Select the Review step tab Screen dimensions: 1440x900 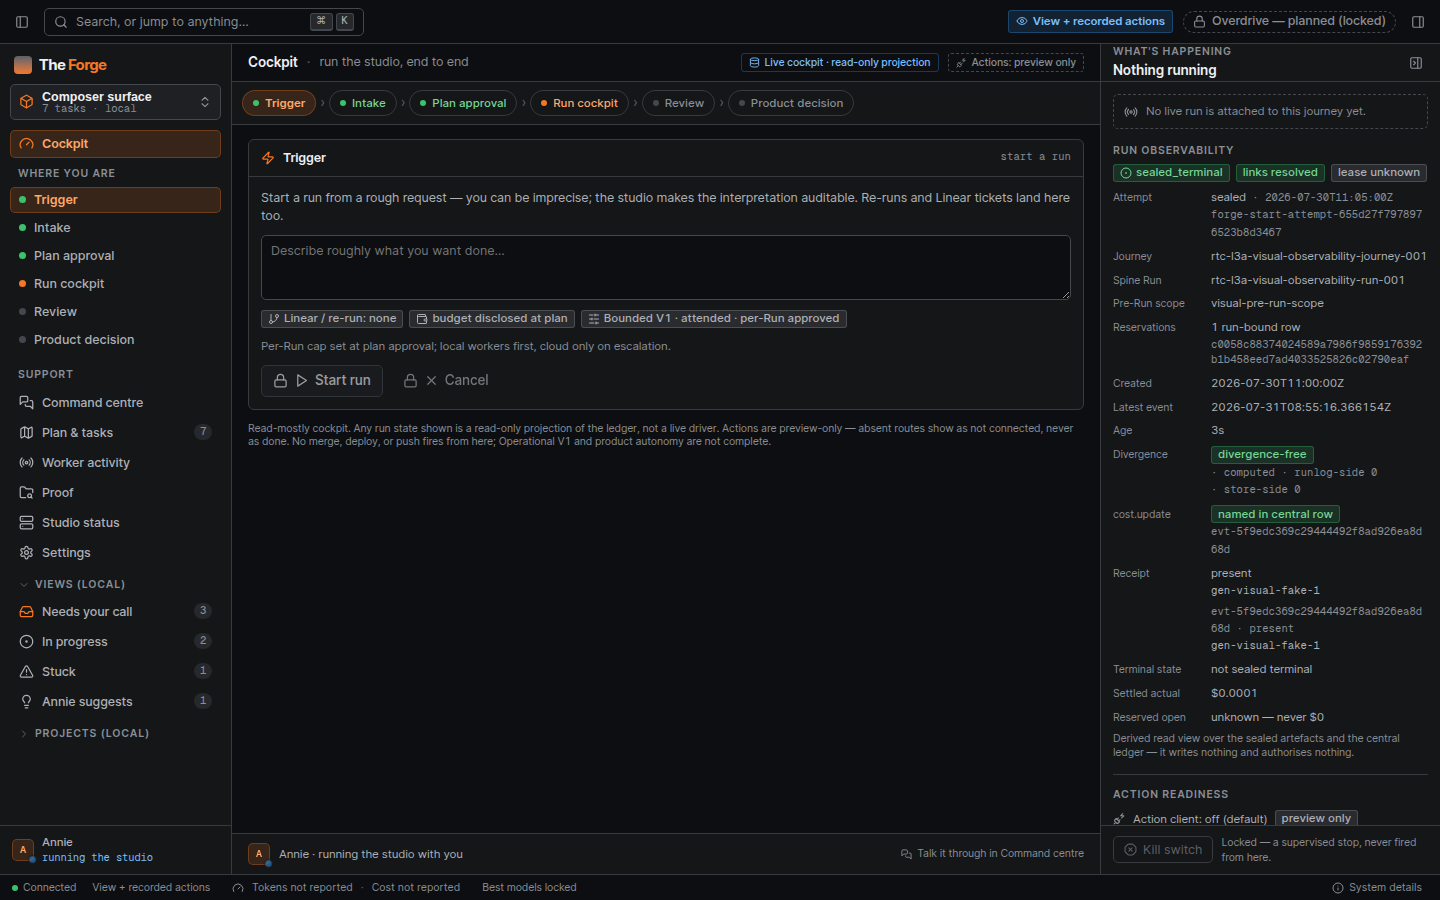(x=678, y=103)
